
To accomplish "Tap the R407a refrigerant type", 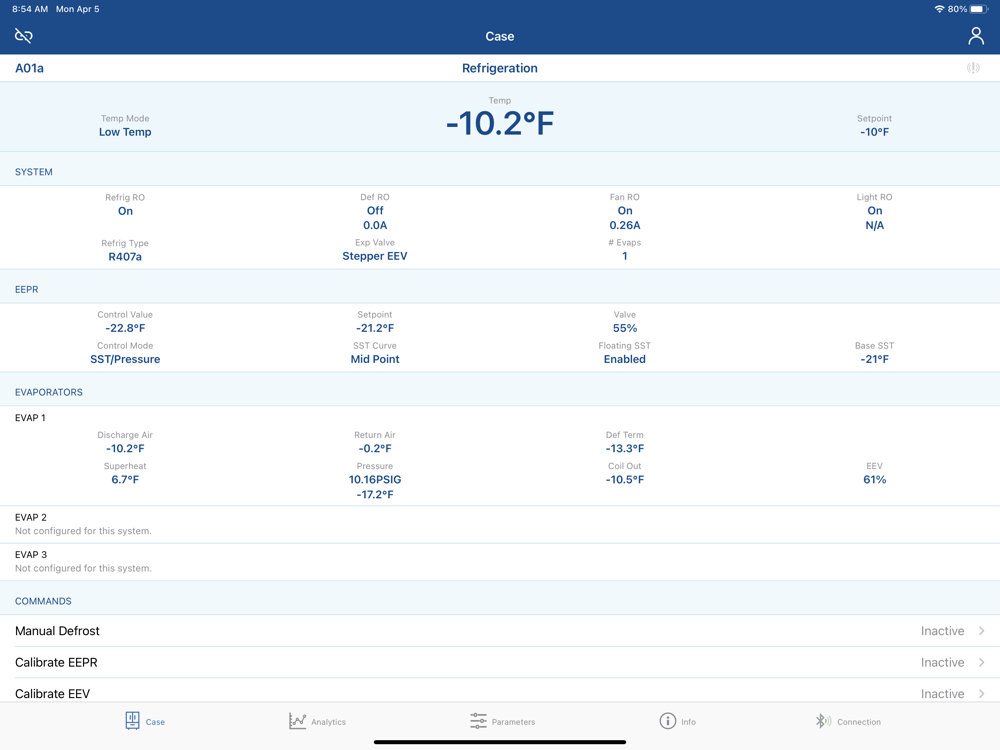I will click(x=125, y=256).
